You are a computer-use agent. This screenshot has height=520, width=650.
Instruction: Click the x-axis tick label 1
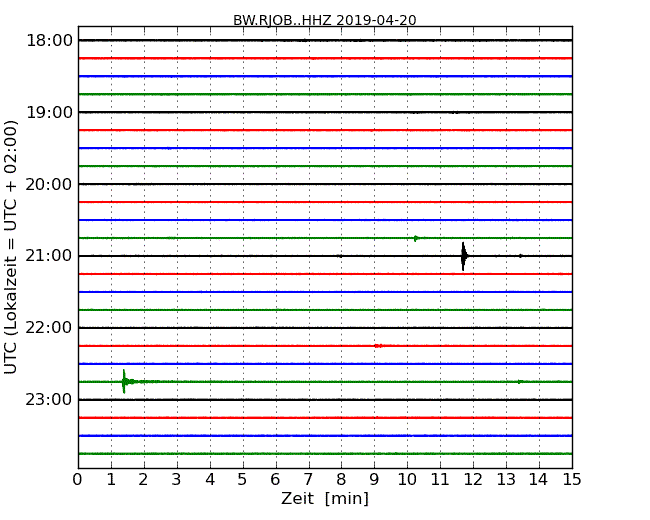[111, 480]
